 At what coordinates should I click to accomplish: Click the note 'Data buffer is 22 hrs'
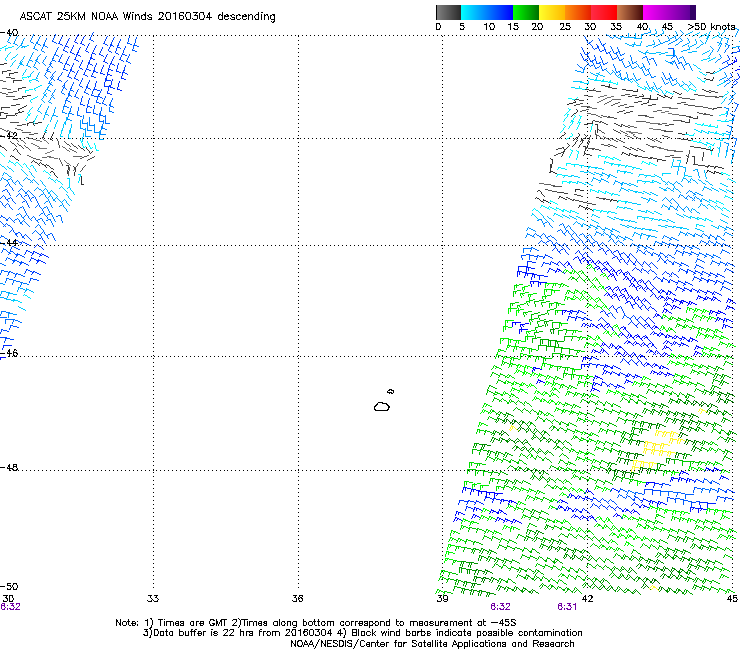[x=199, y=633]
